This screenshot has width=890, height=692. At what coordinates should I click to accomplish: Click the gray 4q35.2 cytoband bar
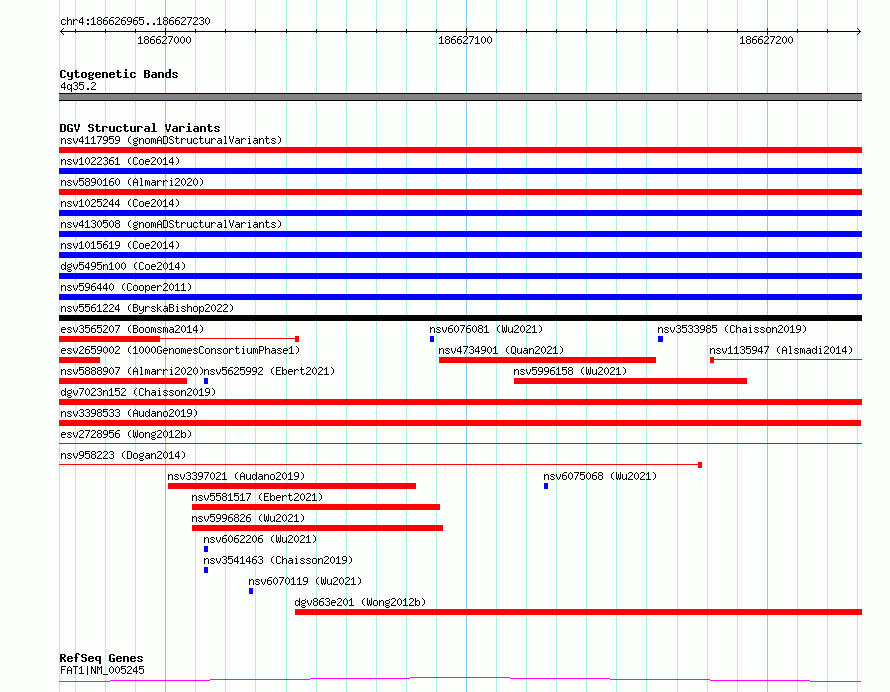[460, 97]
